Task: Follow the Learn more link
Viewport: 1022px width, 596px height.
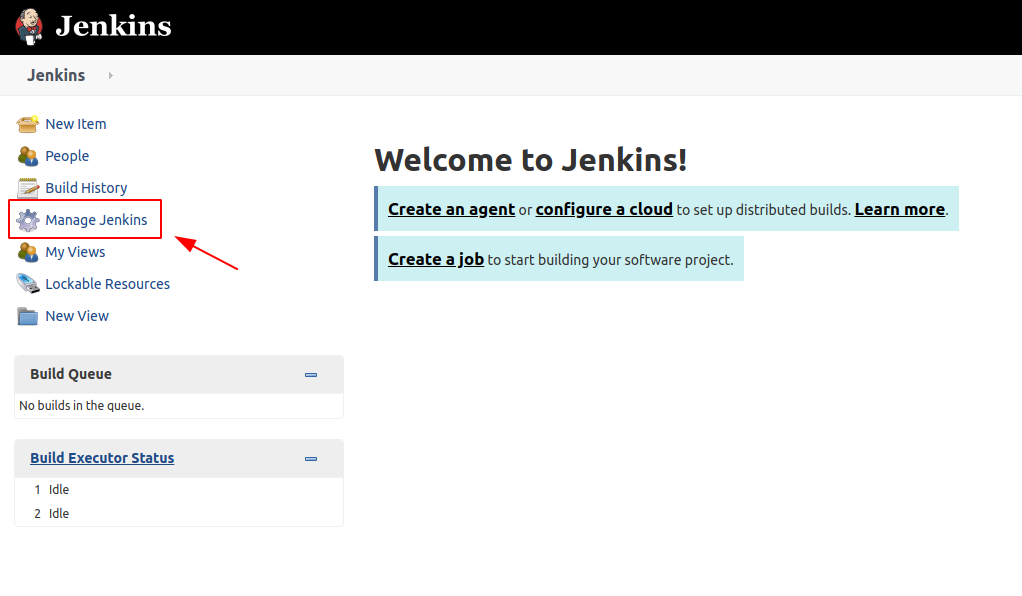Action: click(x=899, y=209)
